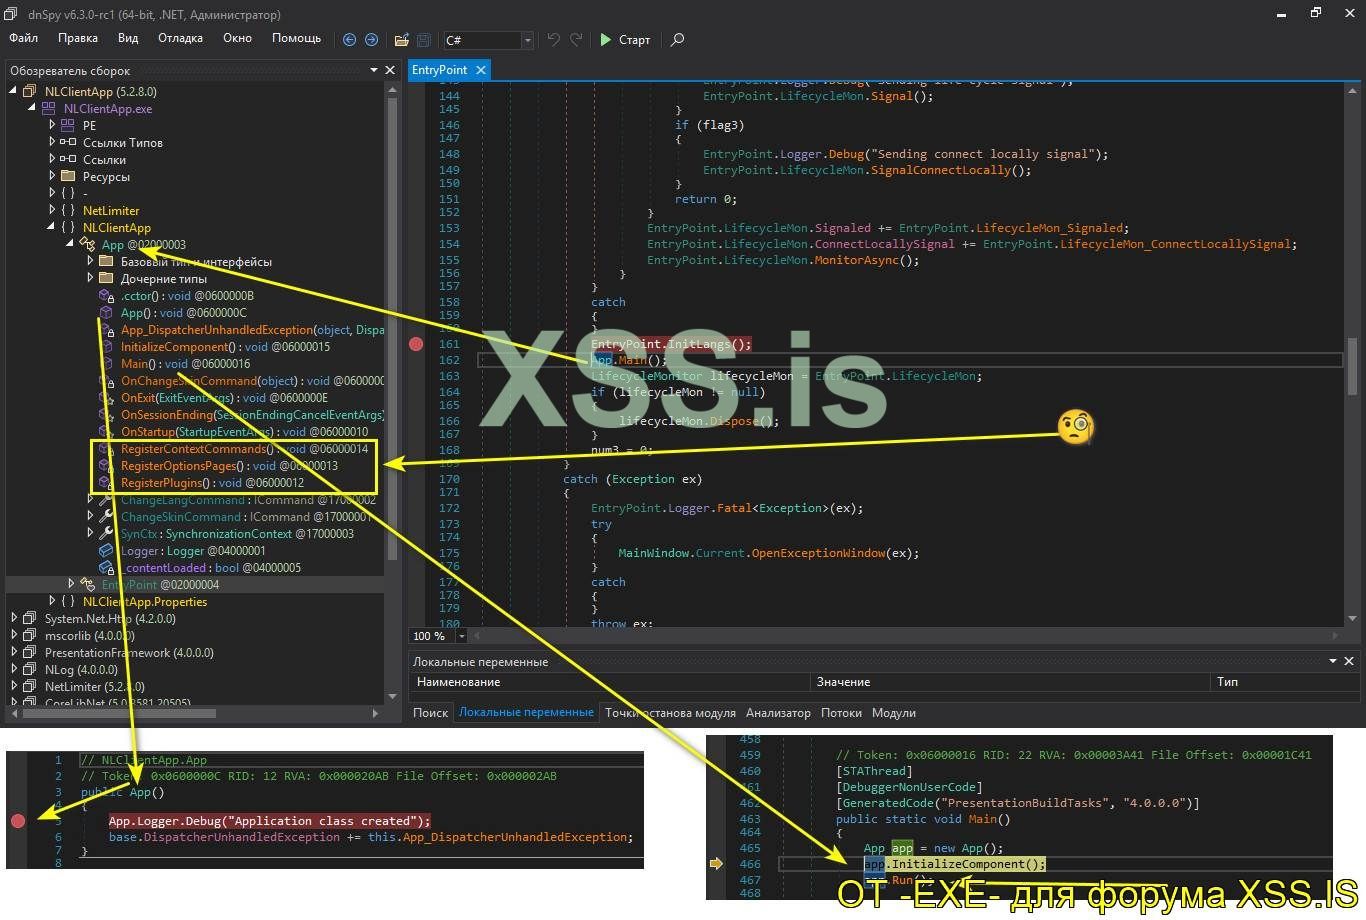Click the Undo toolbar icon
The width and height of the screenshot is (1366, 920).
(553, 40)
